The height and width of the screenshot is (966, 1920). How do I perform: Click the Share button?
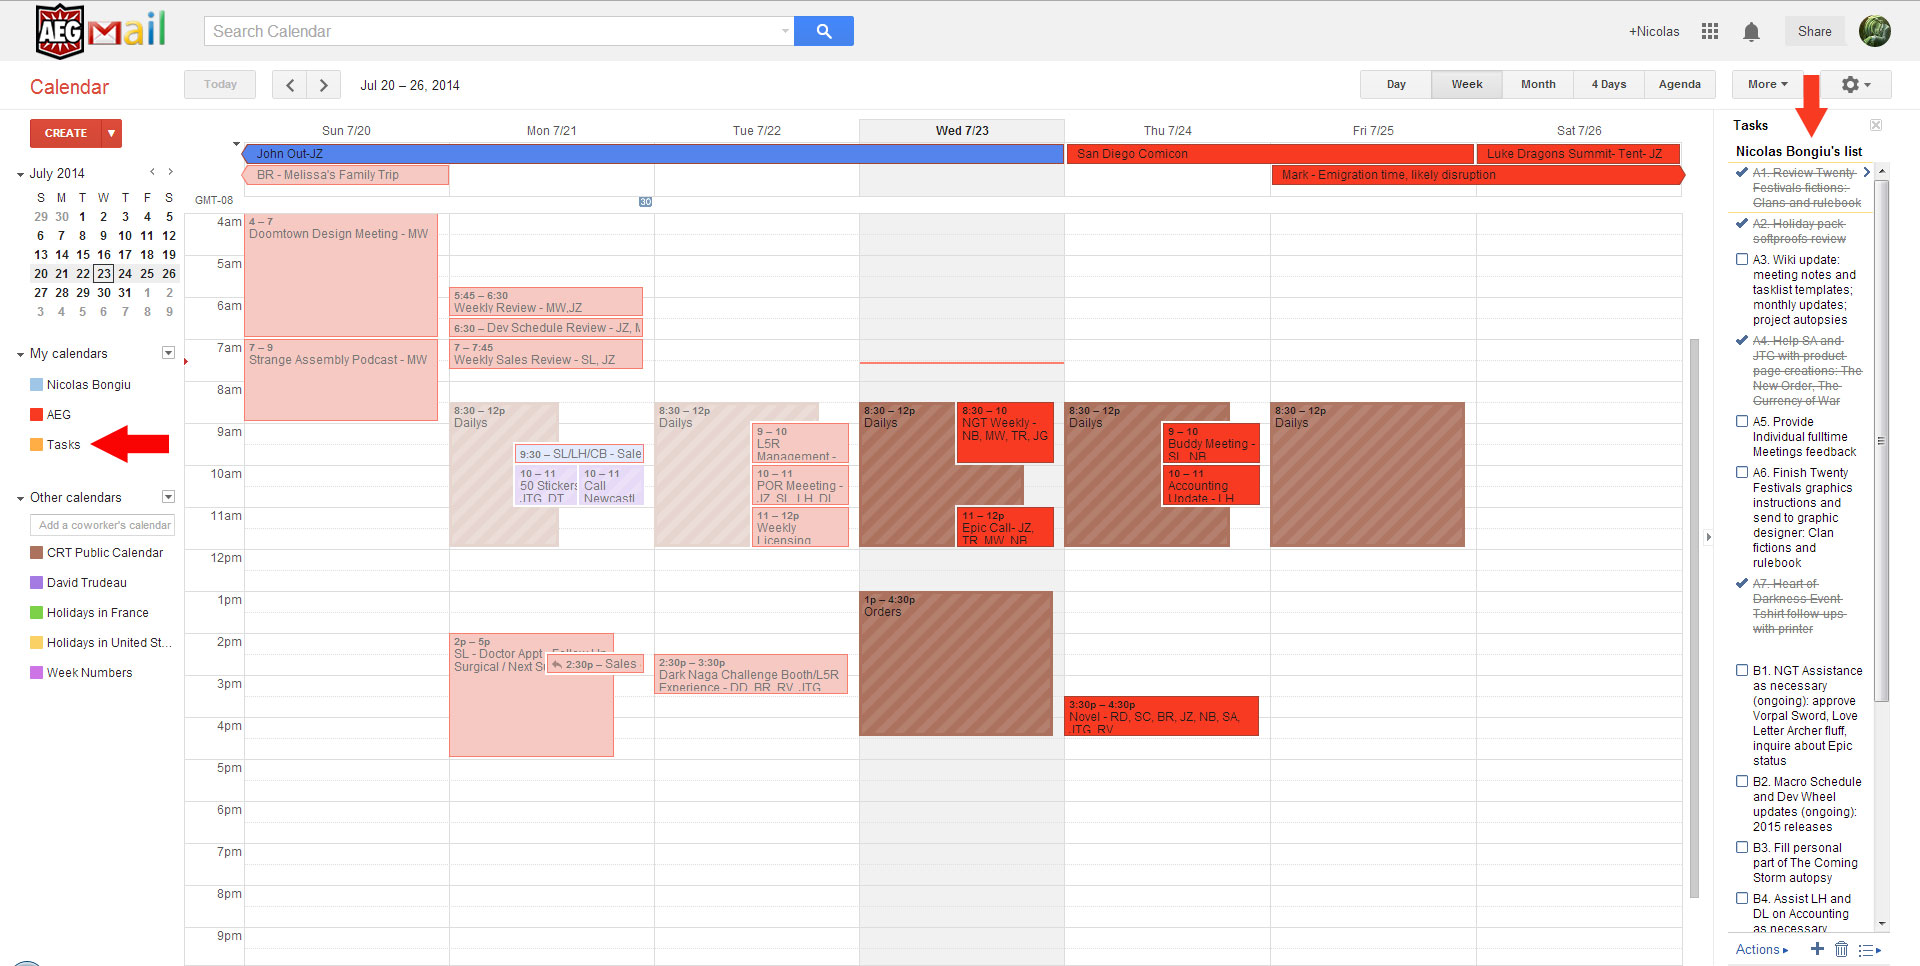click(1814, 31)
